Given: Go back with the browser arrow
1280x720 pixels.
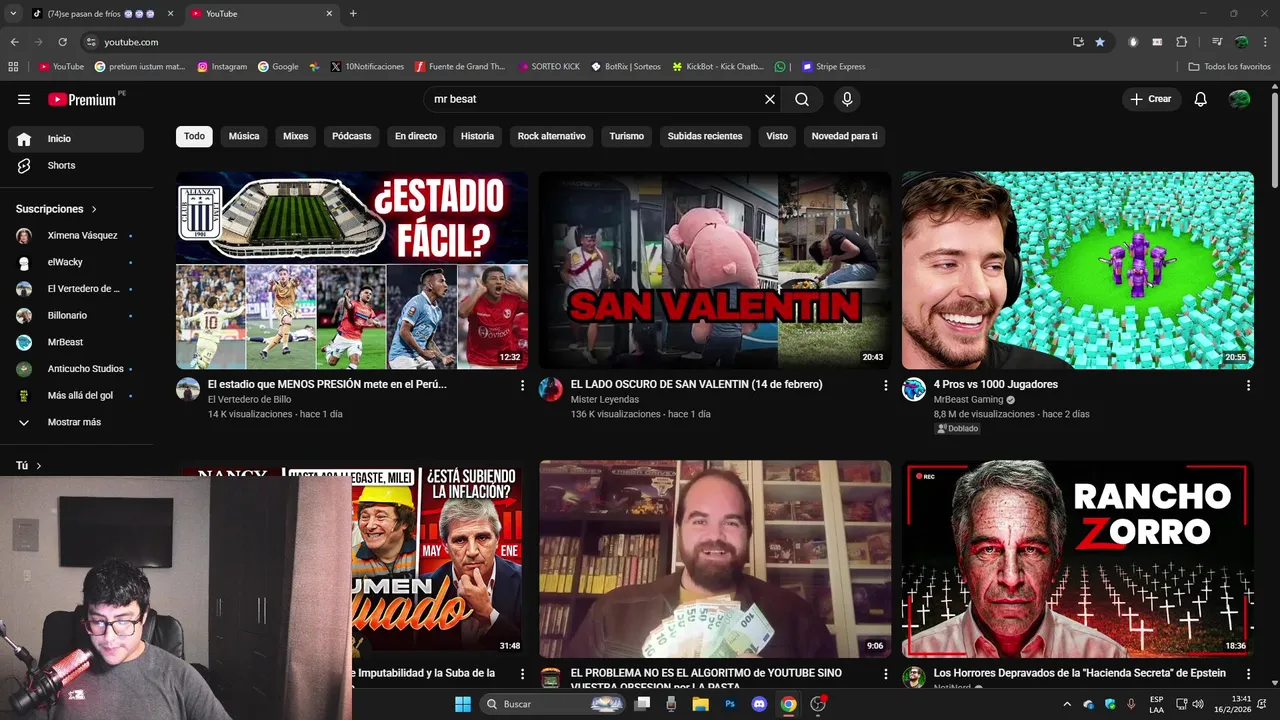Looking at the screenshot, I should tap(14, 42).
